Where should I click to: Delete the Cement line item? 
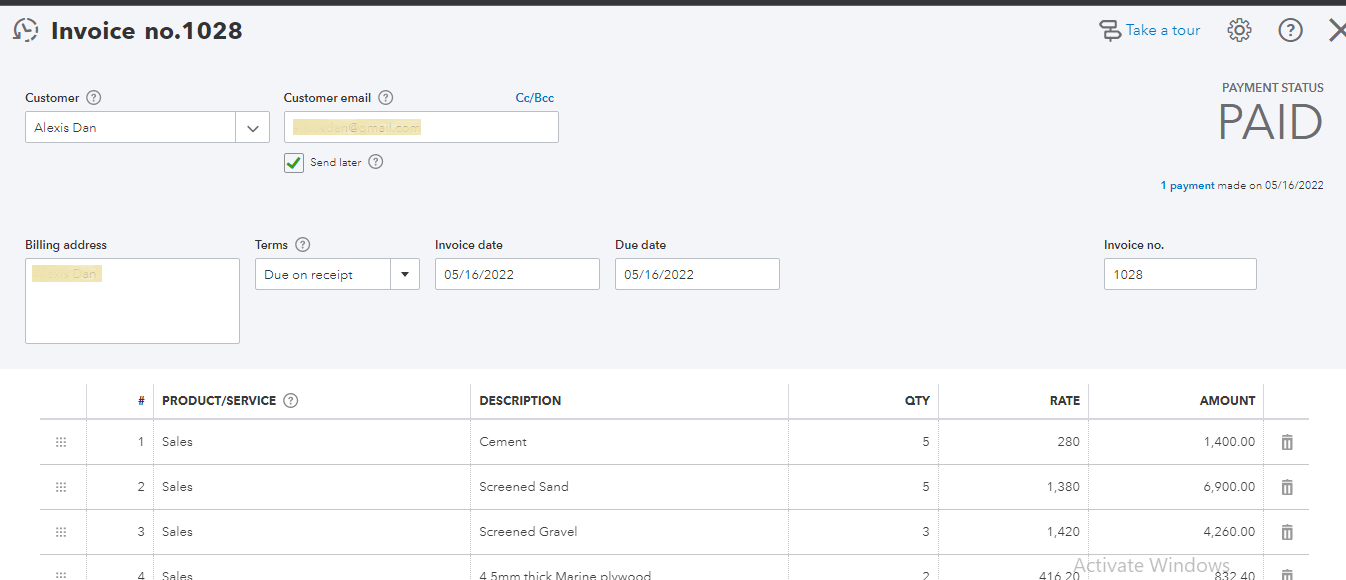1287,442
